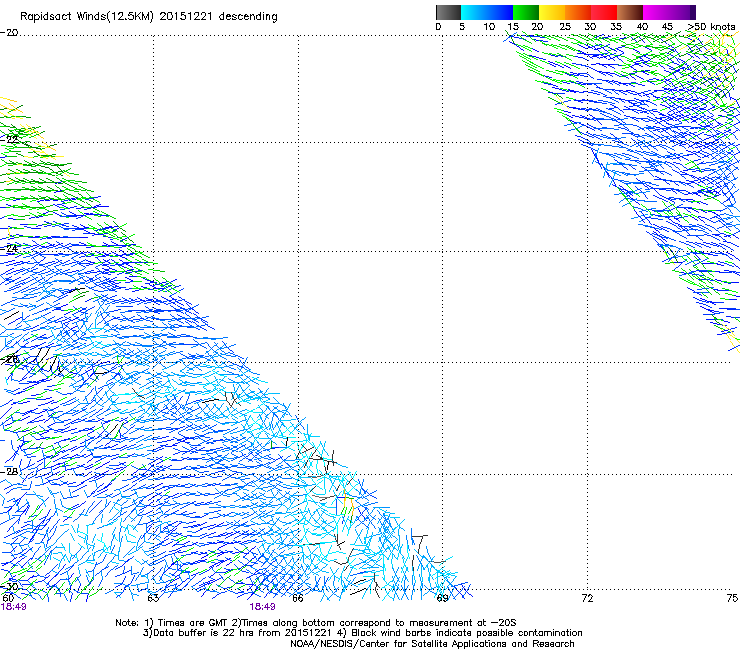
Task: Click the title text 'Rapidscat Winds(12.5KM) 20151221 descending'
Action: 149,17
